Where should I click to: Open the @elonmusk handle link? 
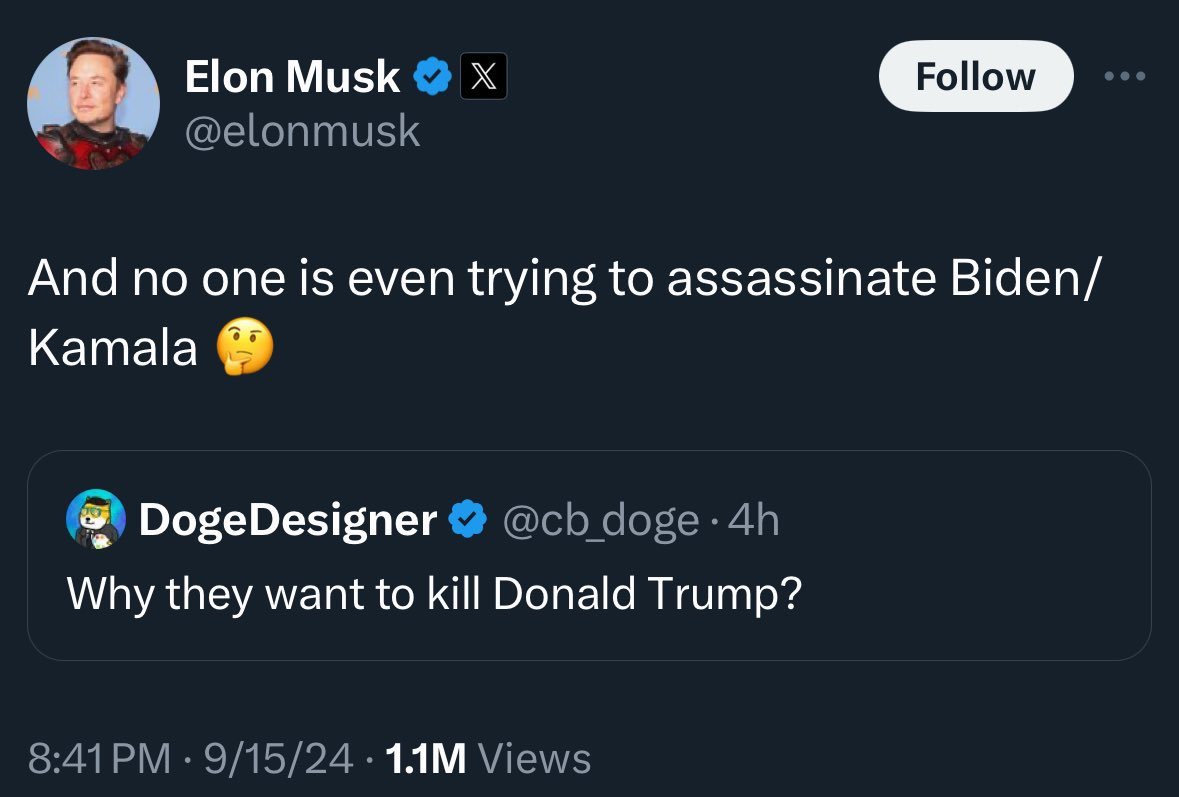pyautogui.click(x=302, y=132)
